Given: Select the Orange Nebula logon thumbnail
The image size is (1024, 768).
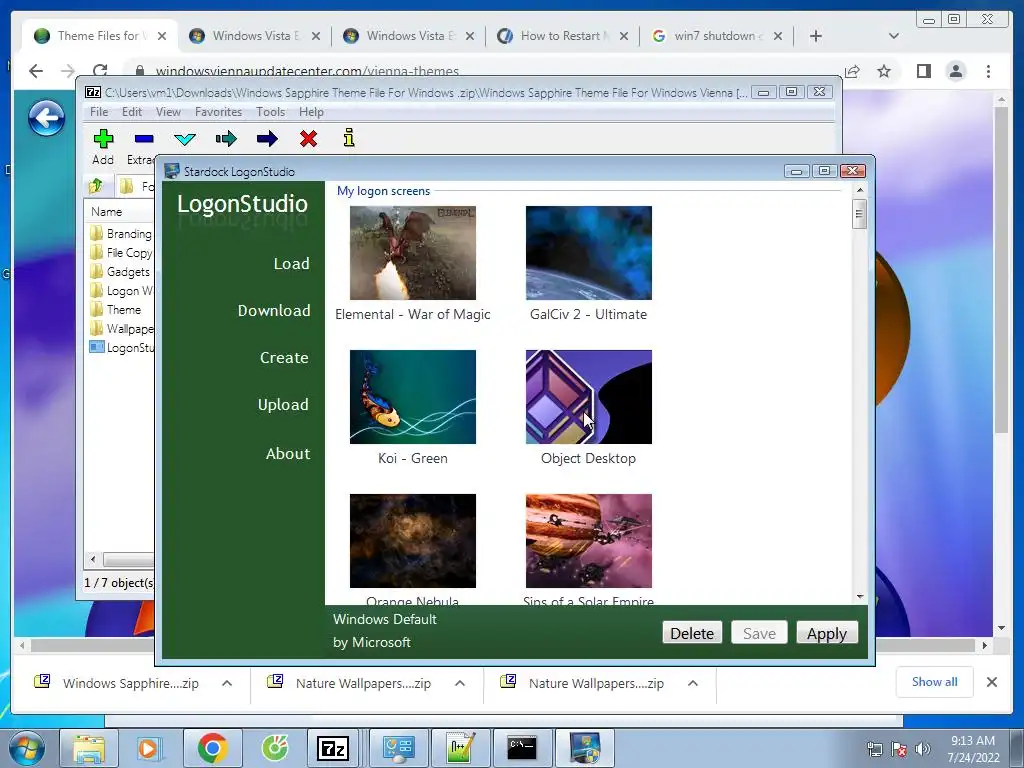Looking at the screenshot, I should (x=413, y=541).
